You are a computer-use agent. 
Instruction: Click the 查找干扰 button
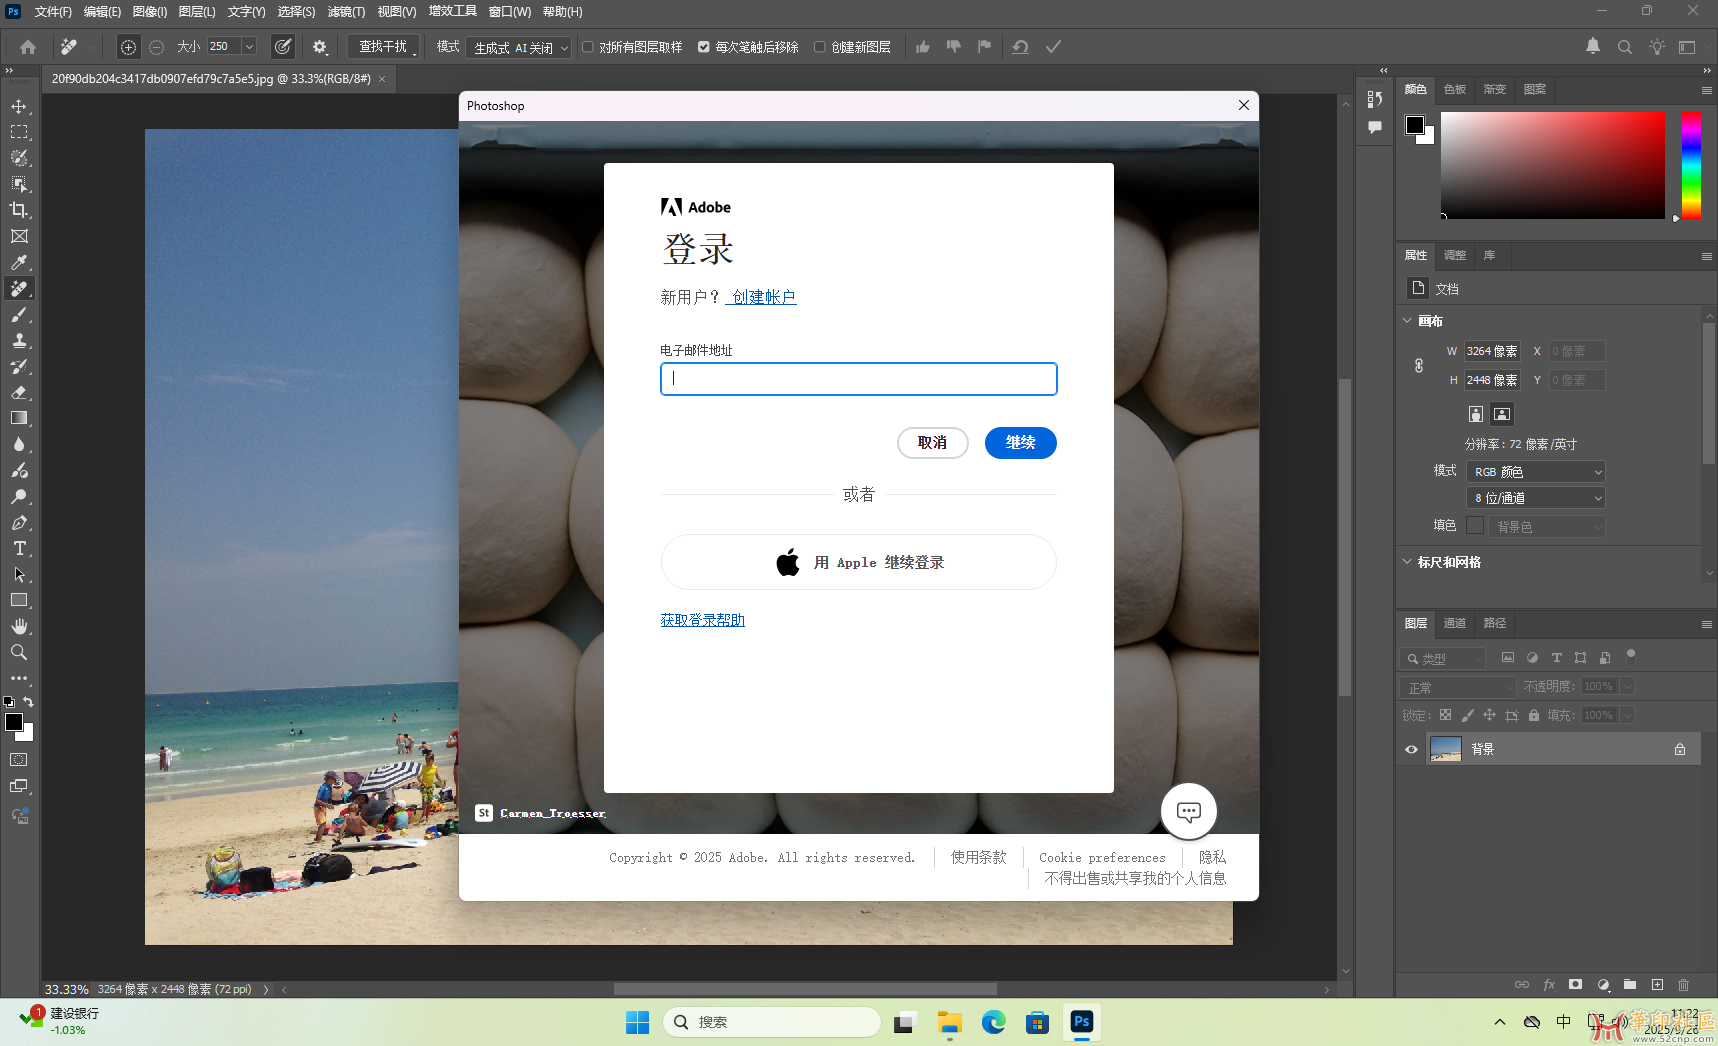coord(384,47)
